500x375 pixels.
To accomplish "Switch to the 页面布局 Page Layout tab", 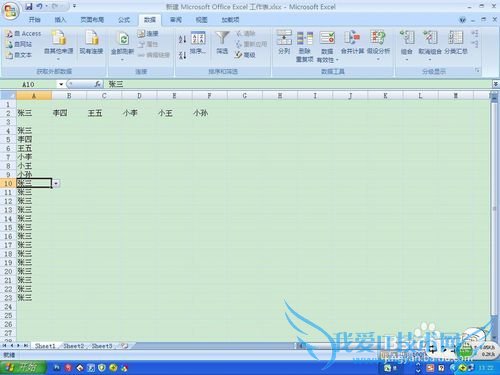I will (x=92, y=20).
